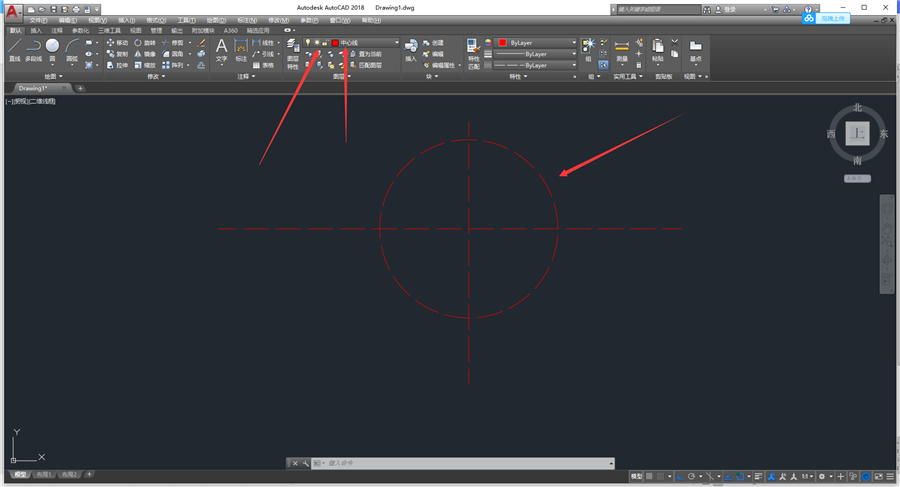Toggle object snap in status bar
900x487 pixels.
click(740, 476)
